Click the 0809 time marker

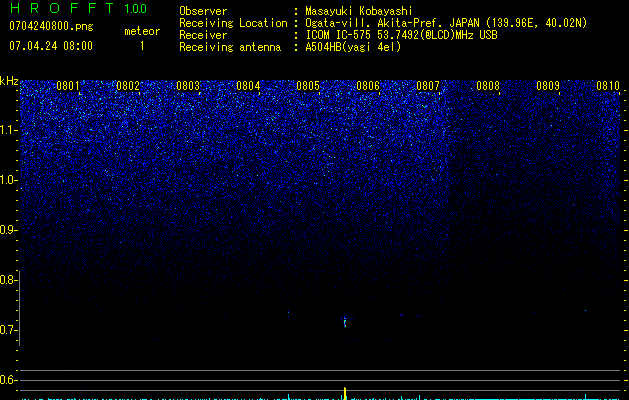click(x=548, y=86)
